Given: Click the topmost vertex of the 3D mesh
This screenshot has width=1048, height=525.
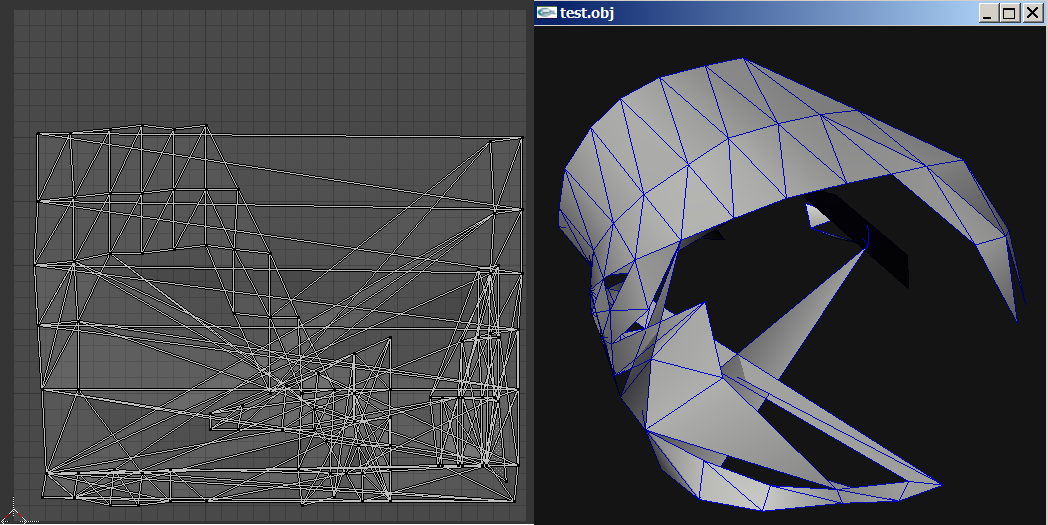Looking at the screenshot, I should coord(743,59).
